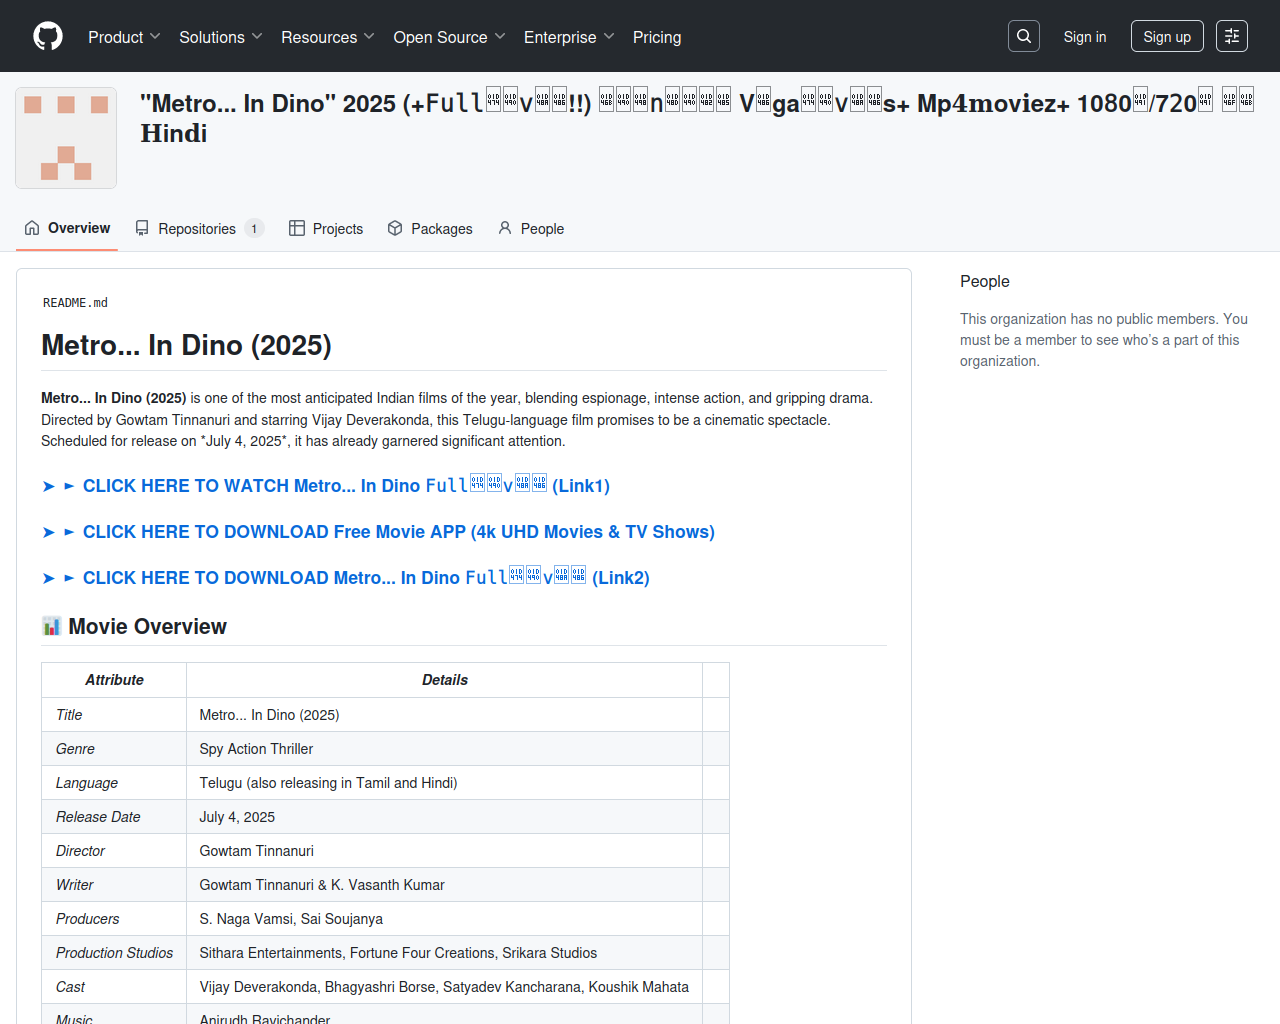The image size is (1280, 1024).
Task: Click the repo icon beside Repositories
Action: tap(142, 229)
